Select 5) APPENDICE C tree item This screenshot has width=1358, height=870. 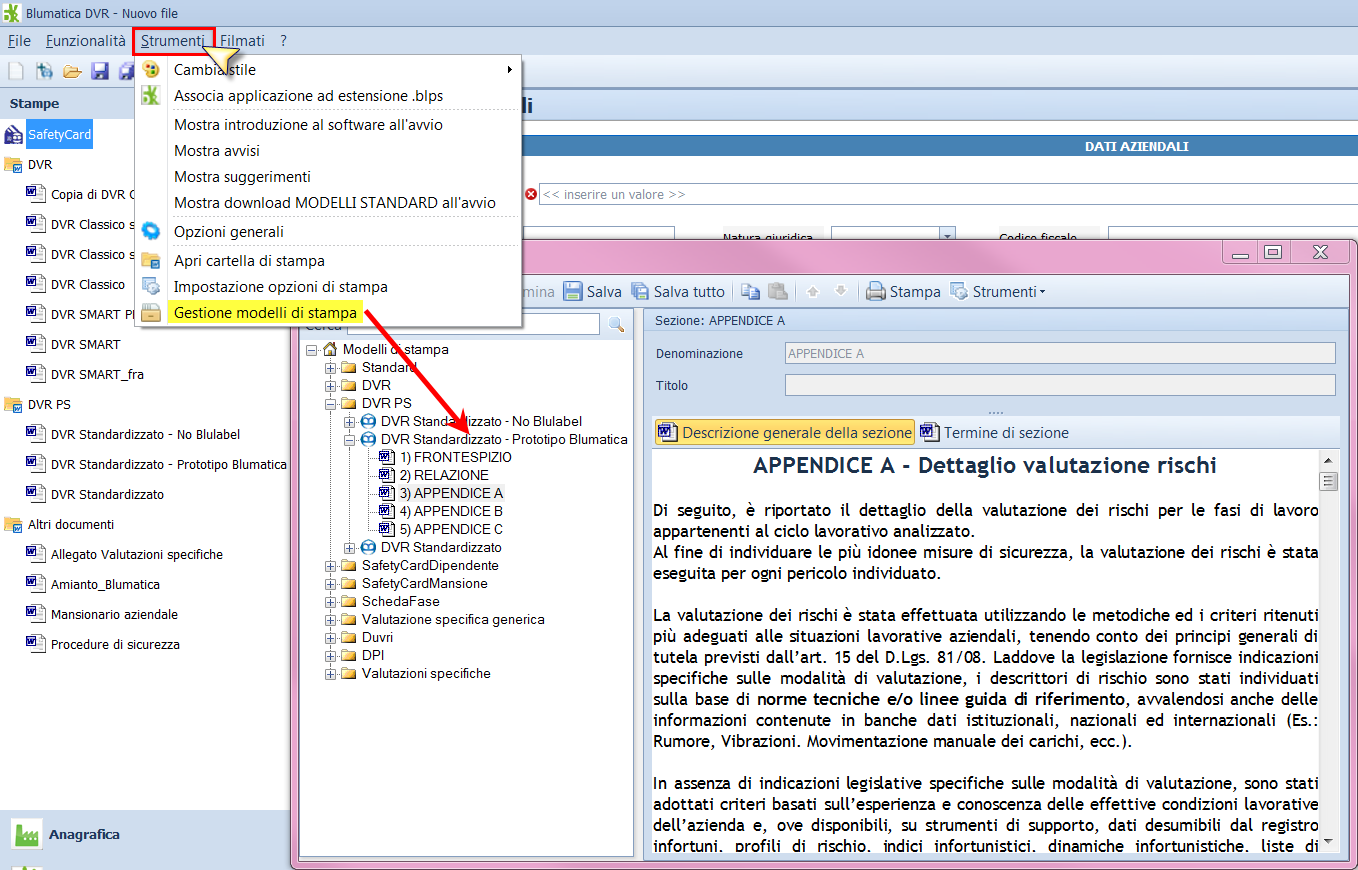click(451, 529)
